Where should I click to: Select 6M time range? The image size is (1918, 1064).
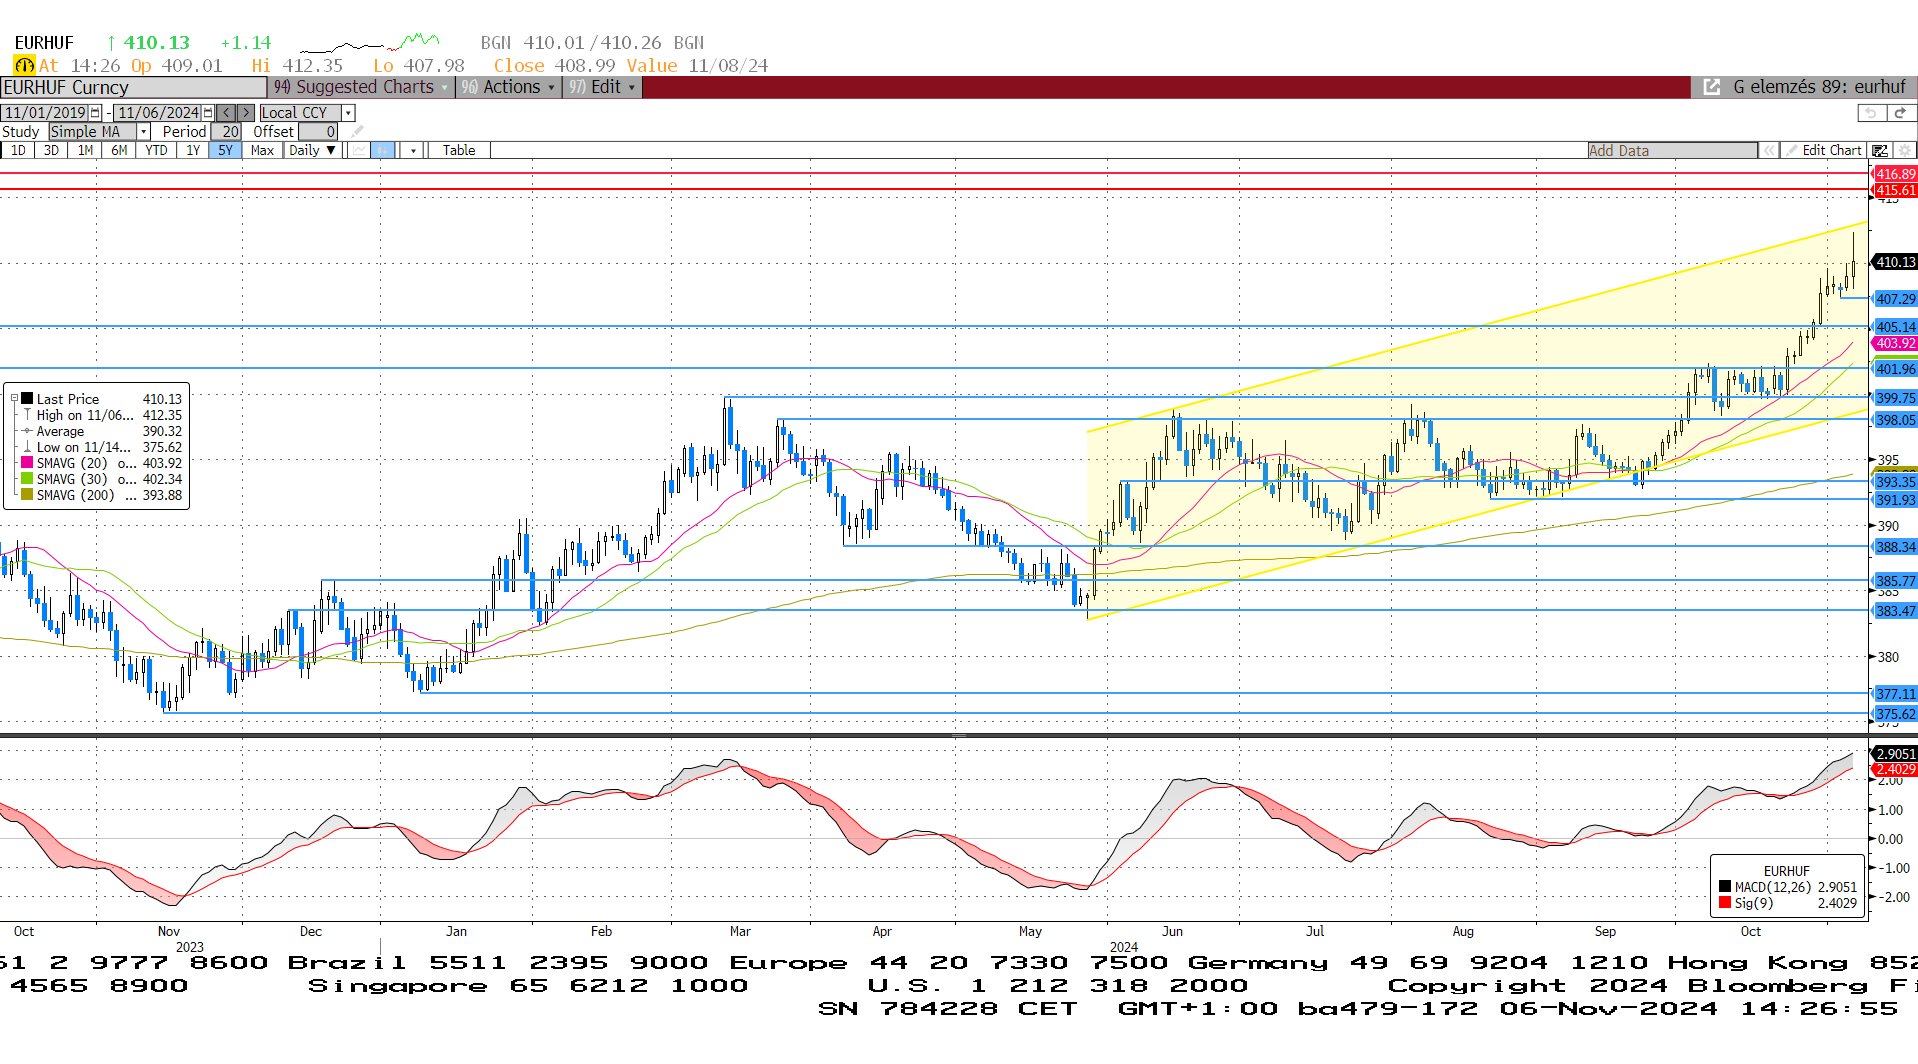coord(120,150)
